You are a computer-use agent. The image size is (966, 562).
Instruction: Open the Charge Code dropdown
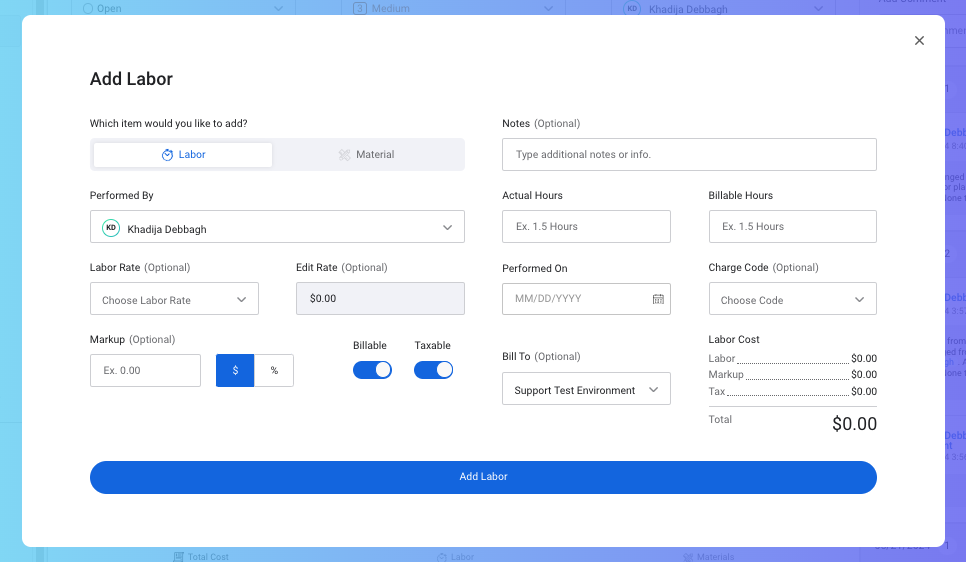point(792,299)
